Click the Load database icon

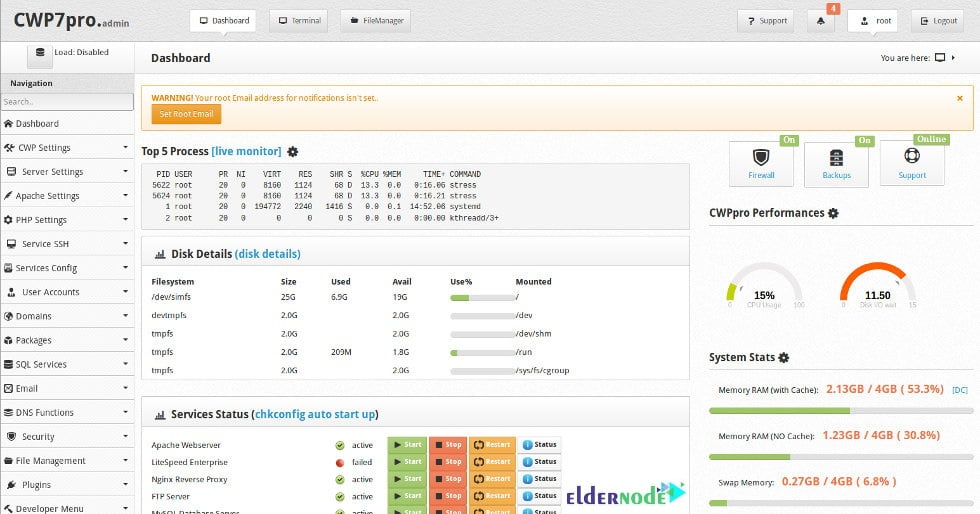[40, 53]
